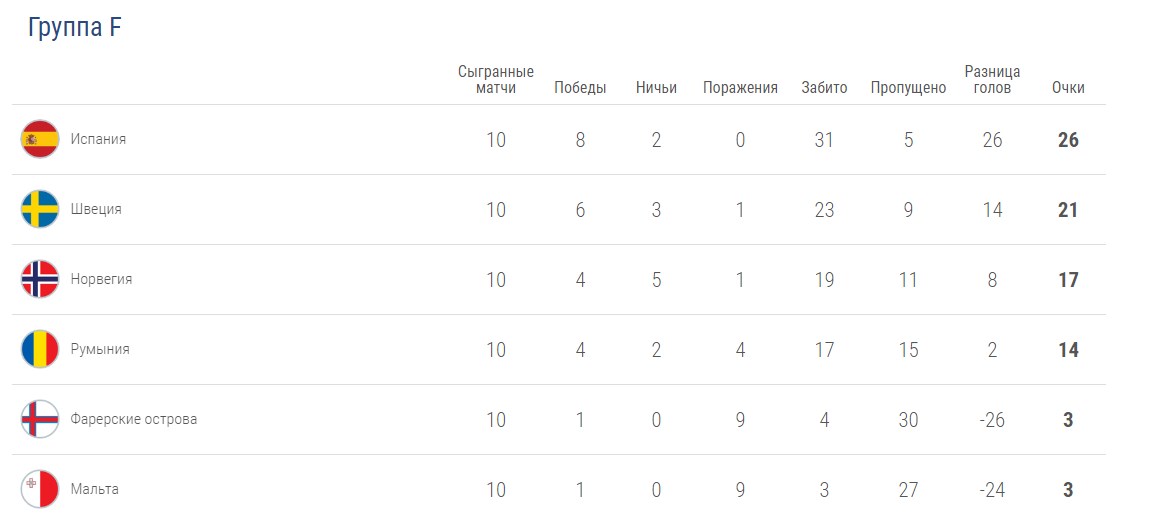
Task: Click the Пропущено column header
Action: [x=908, y=88]
